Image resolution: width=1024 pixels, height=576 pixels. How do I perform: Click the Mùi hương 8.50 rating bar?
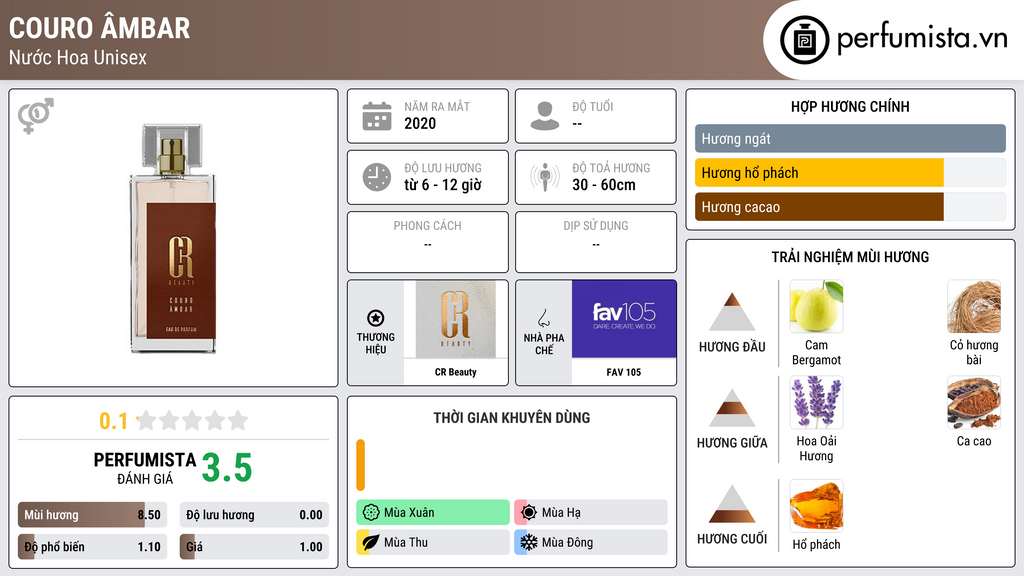(x=92, y=515)
